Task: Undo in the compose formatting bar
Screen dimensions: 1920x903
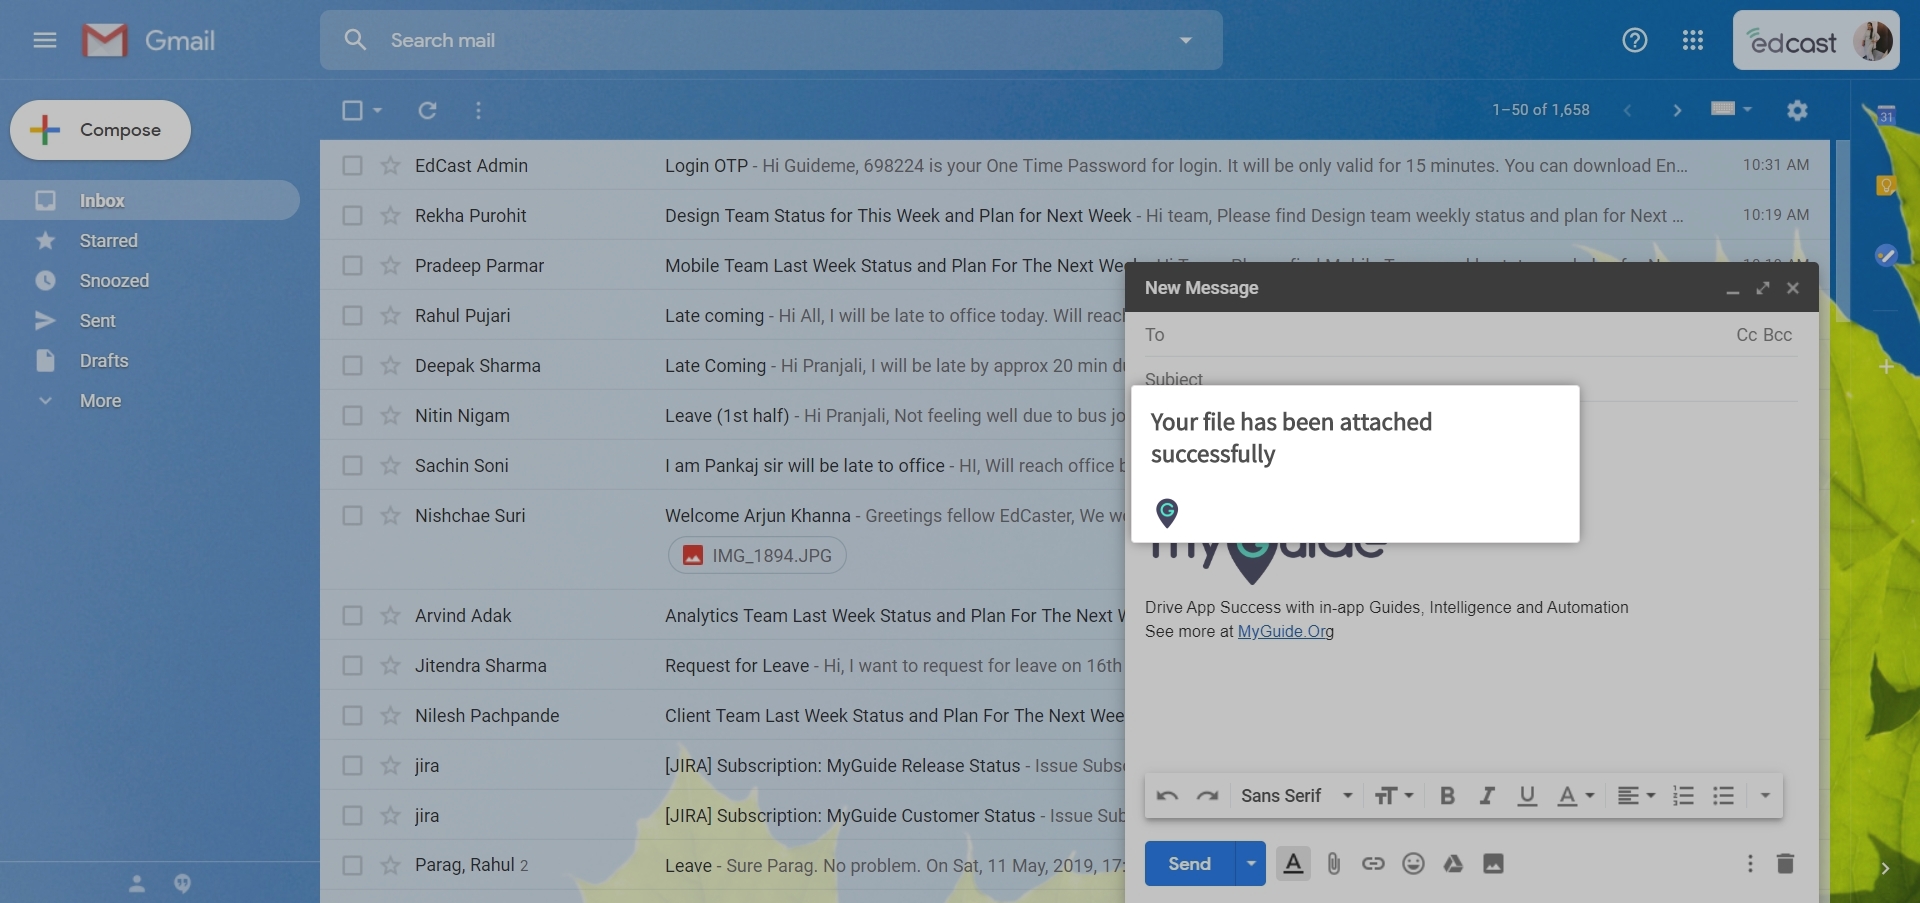Action: tap(1167, 796)
